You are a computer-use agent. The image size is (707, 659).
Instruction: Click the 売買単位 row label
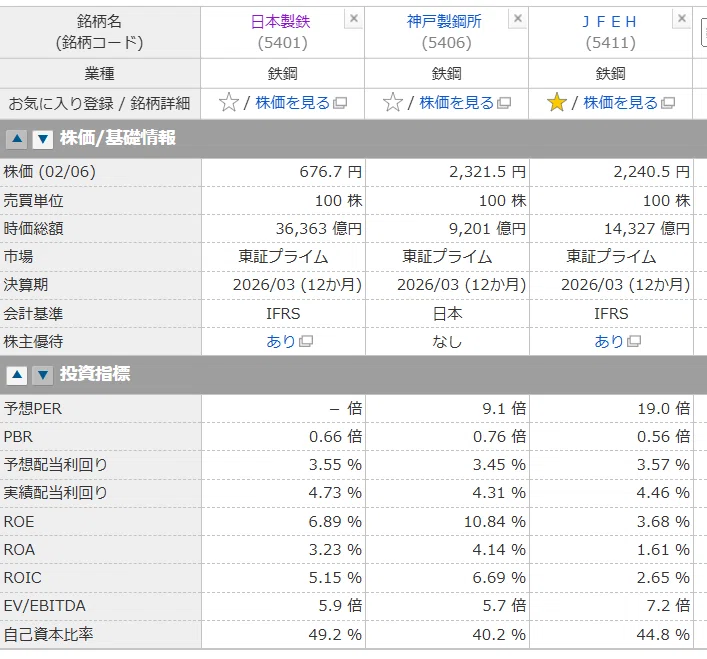(x=33, y=201)
